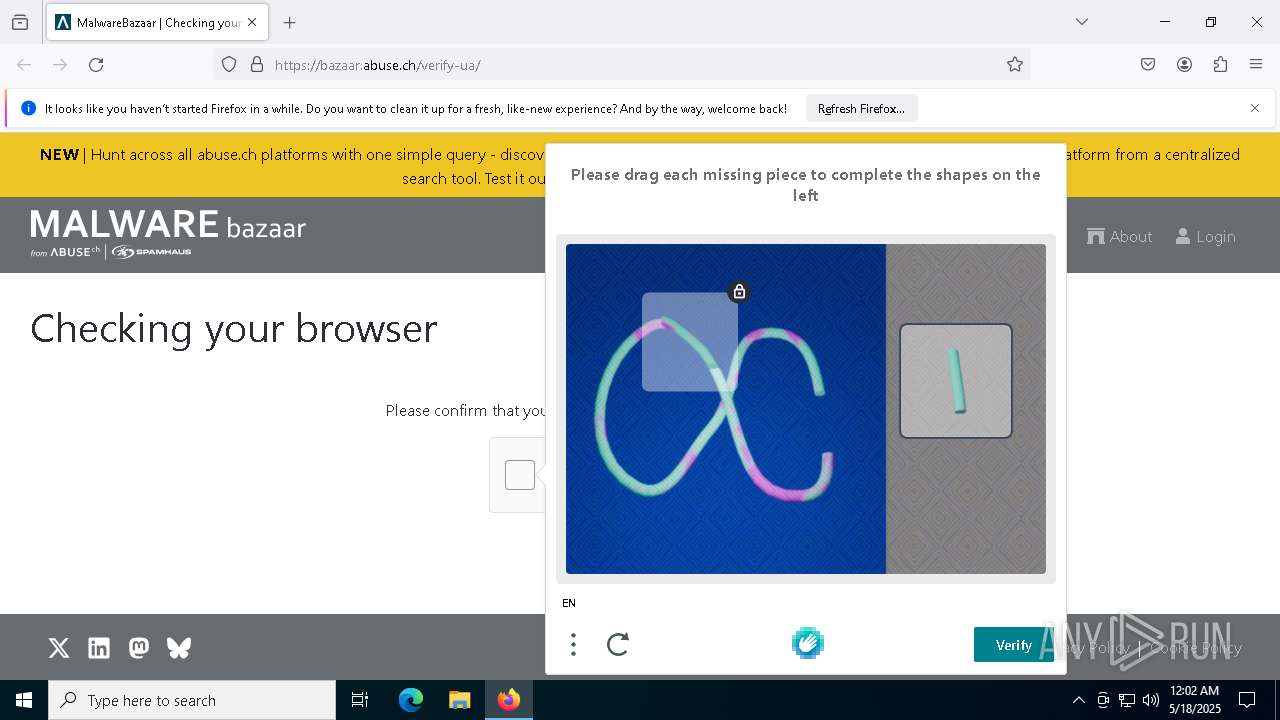Open the network status icon
The height and width of the screenshot is (720, 1280).
coord(1127,700)
